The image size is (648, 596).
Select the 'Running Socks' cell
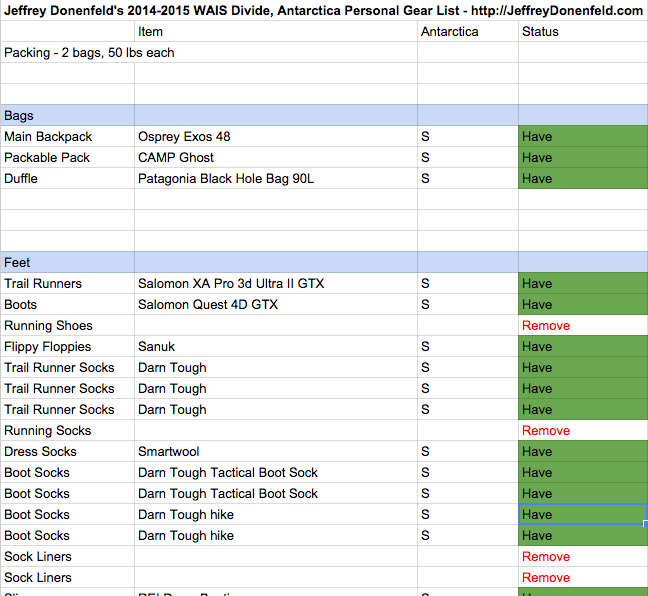[67, 431]
